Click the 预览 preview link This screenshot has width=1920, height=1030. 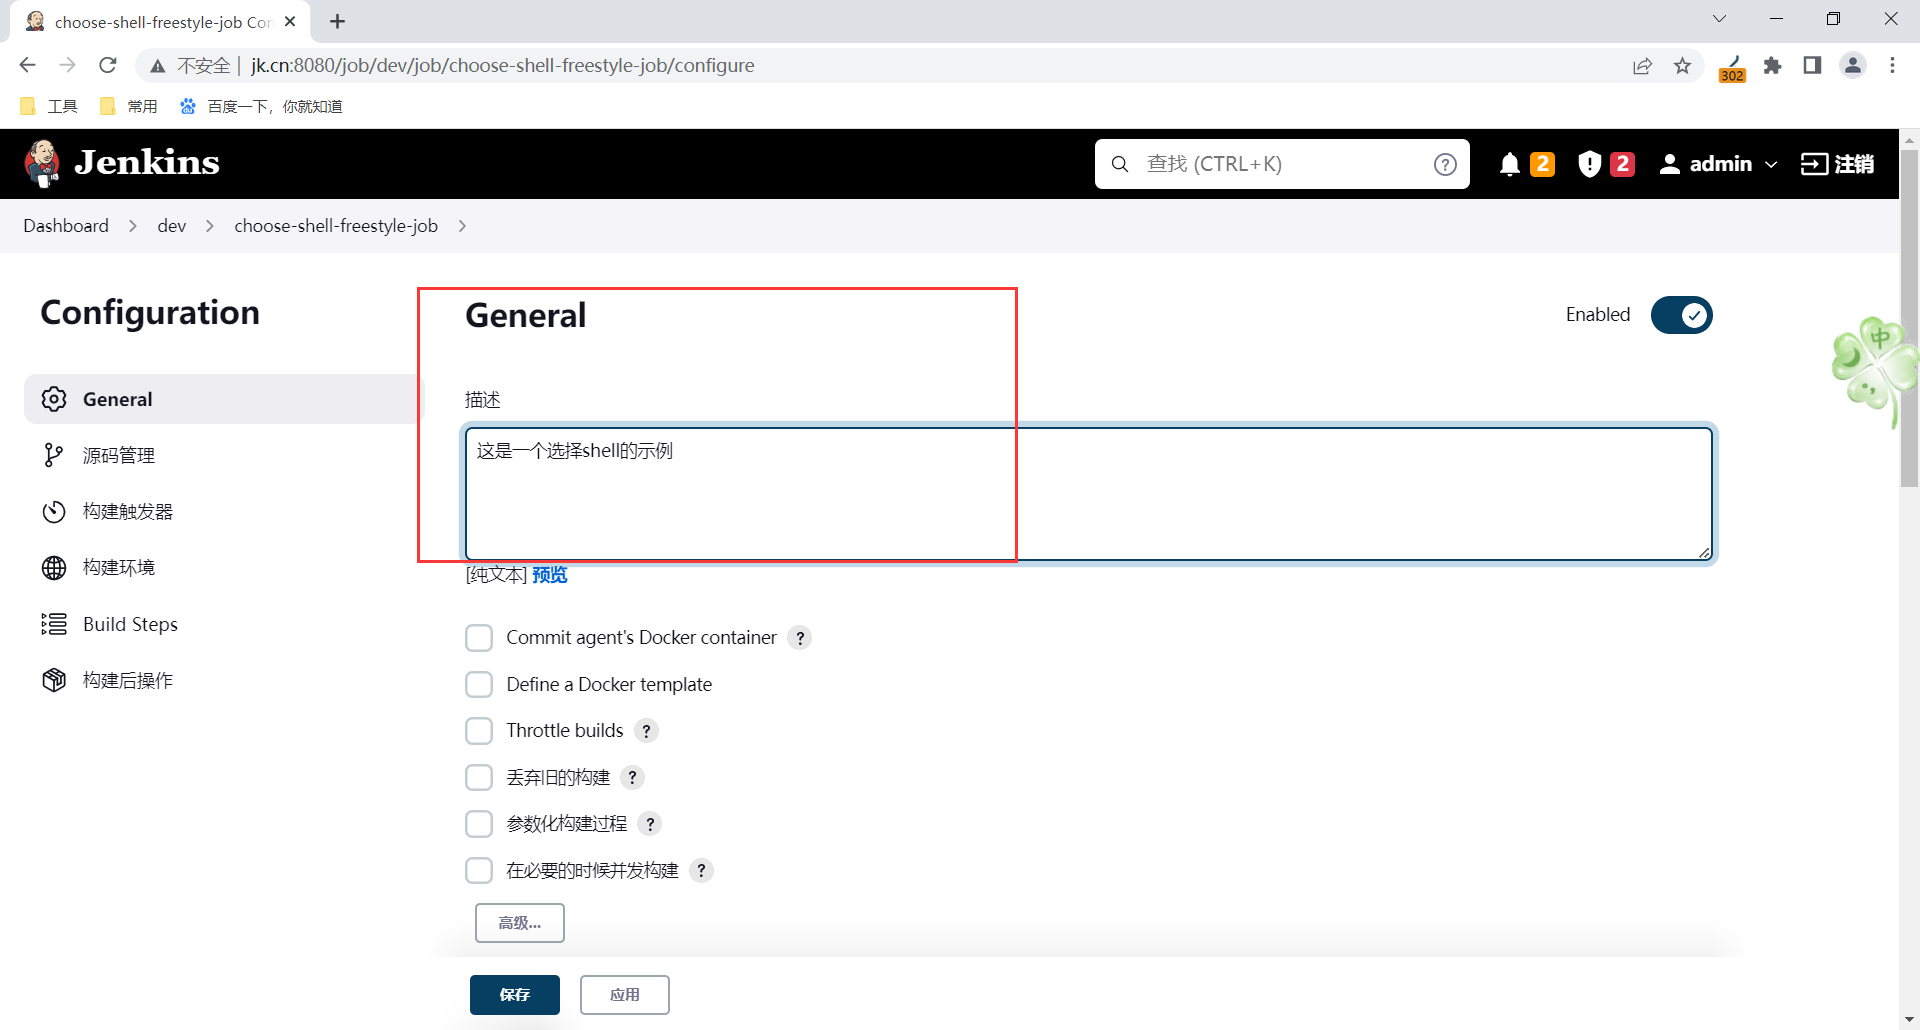pos(550,575)
